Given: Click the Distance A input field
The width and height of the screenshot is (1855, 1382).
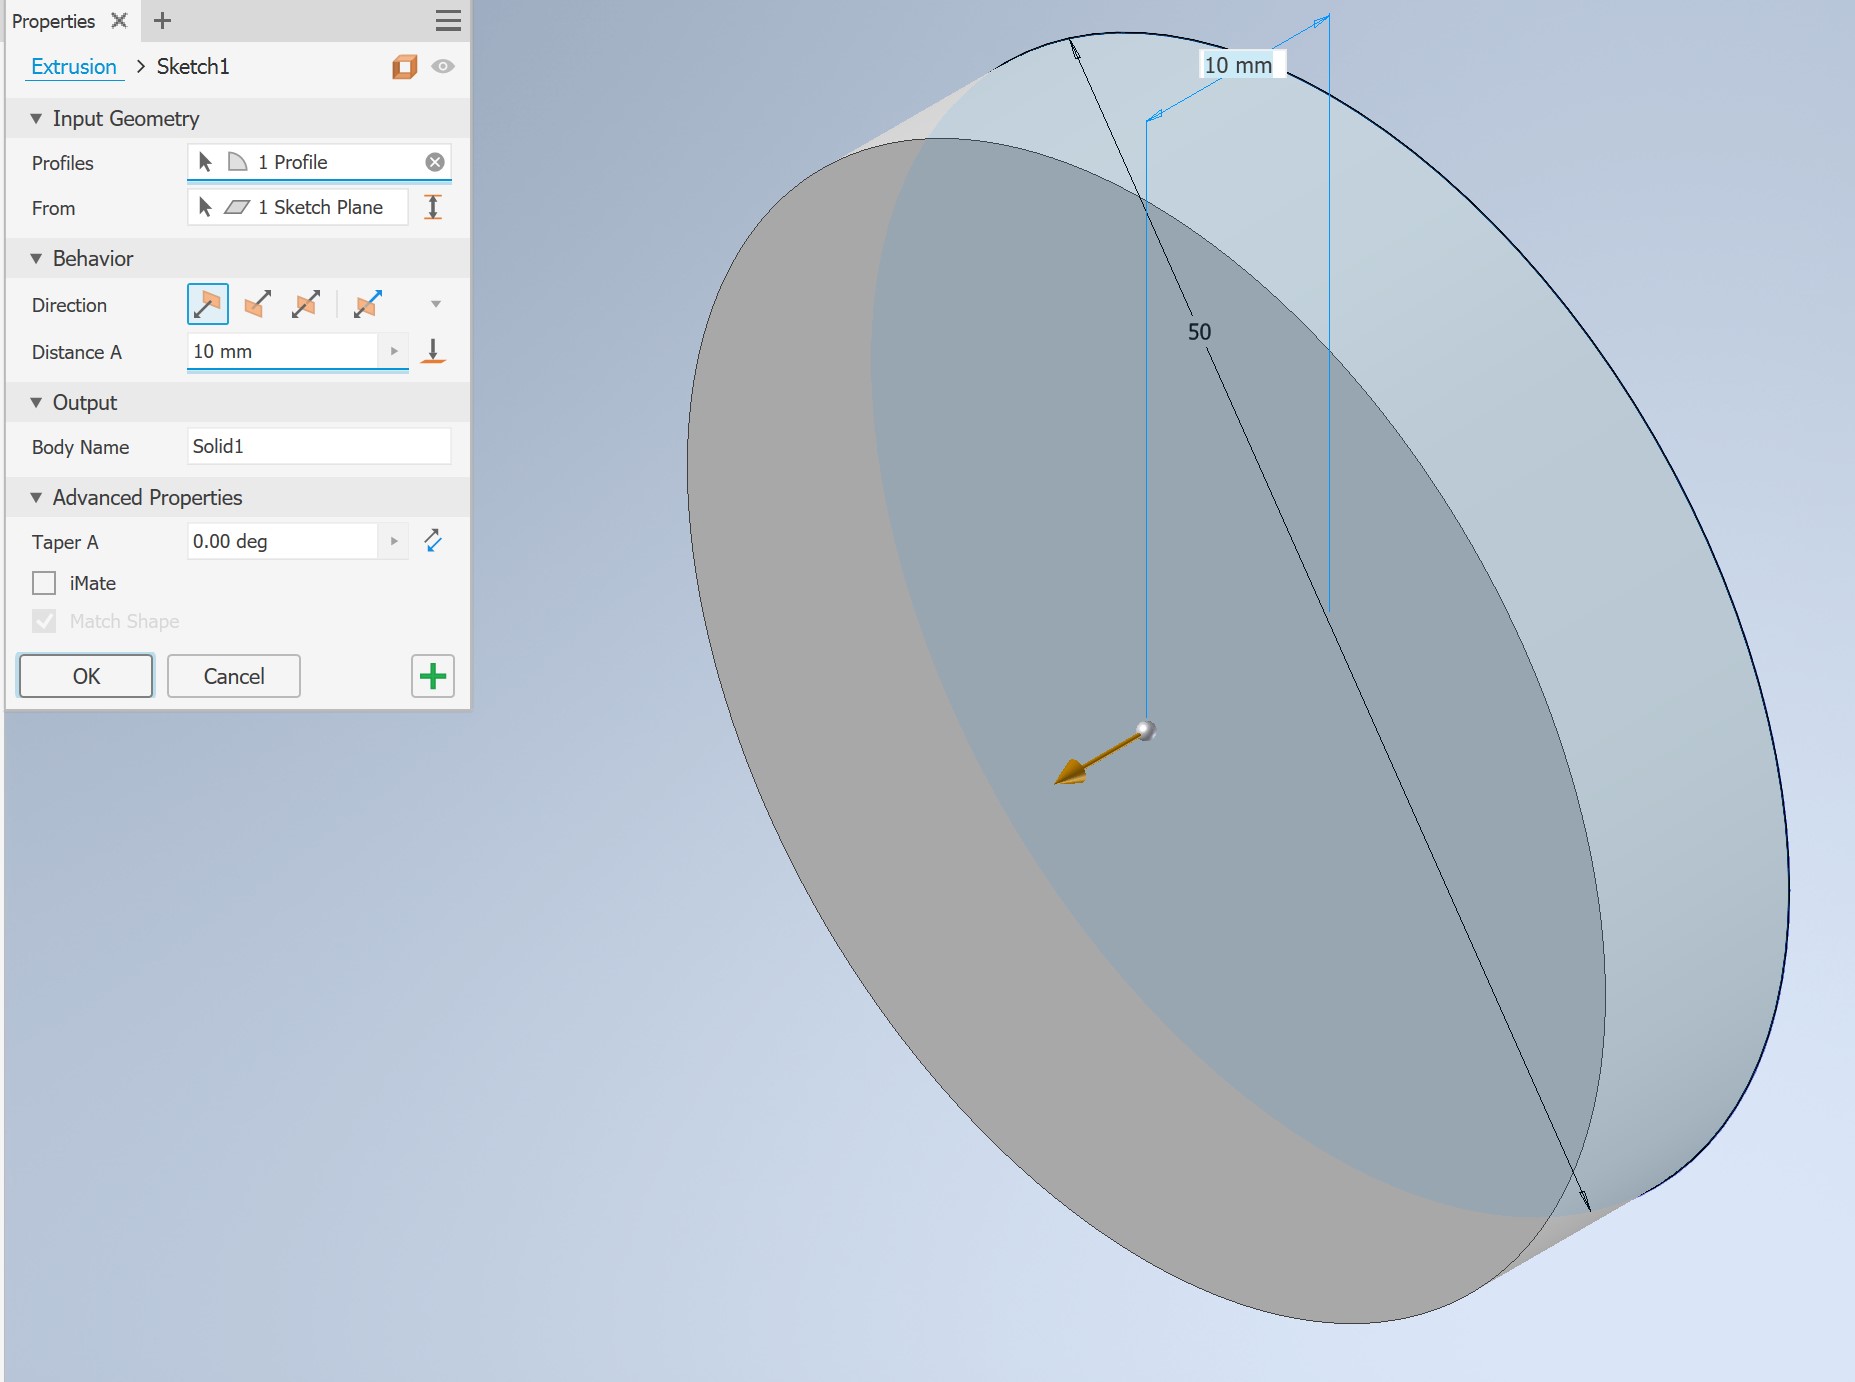Looking at the screenshot, I should [283, 351].
